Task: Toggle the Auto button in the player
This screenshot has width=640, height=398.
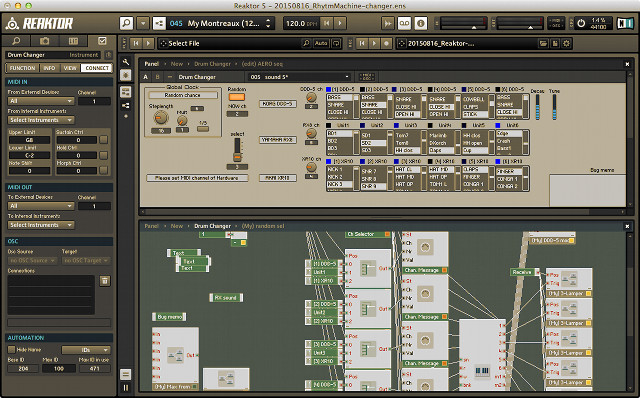Action: pos(321,43)
